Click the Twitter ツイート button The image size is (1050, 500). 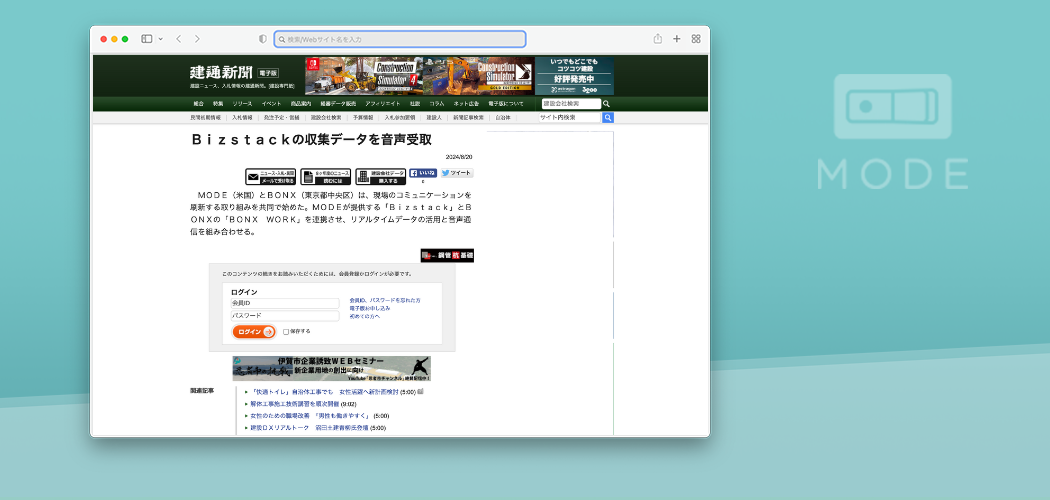pos(456,173)
